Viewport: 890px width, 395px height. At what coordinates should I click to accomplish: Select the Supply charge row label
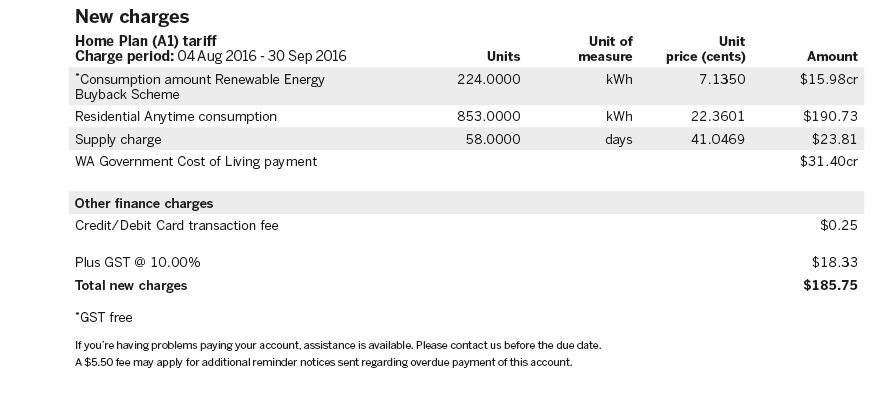[118, 140]
